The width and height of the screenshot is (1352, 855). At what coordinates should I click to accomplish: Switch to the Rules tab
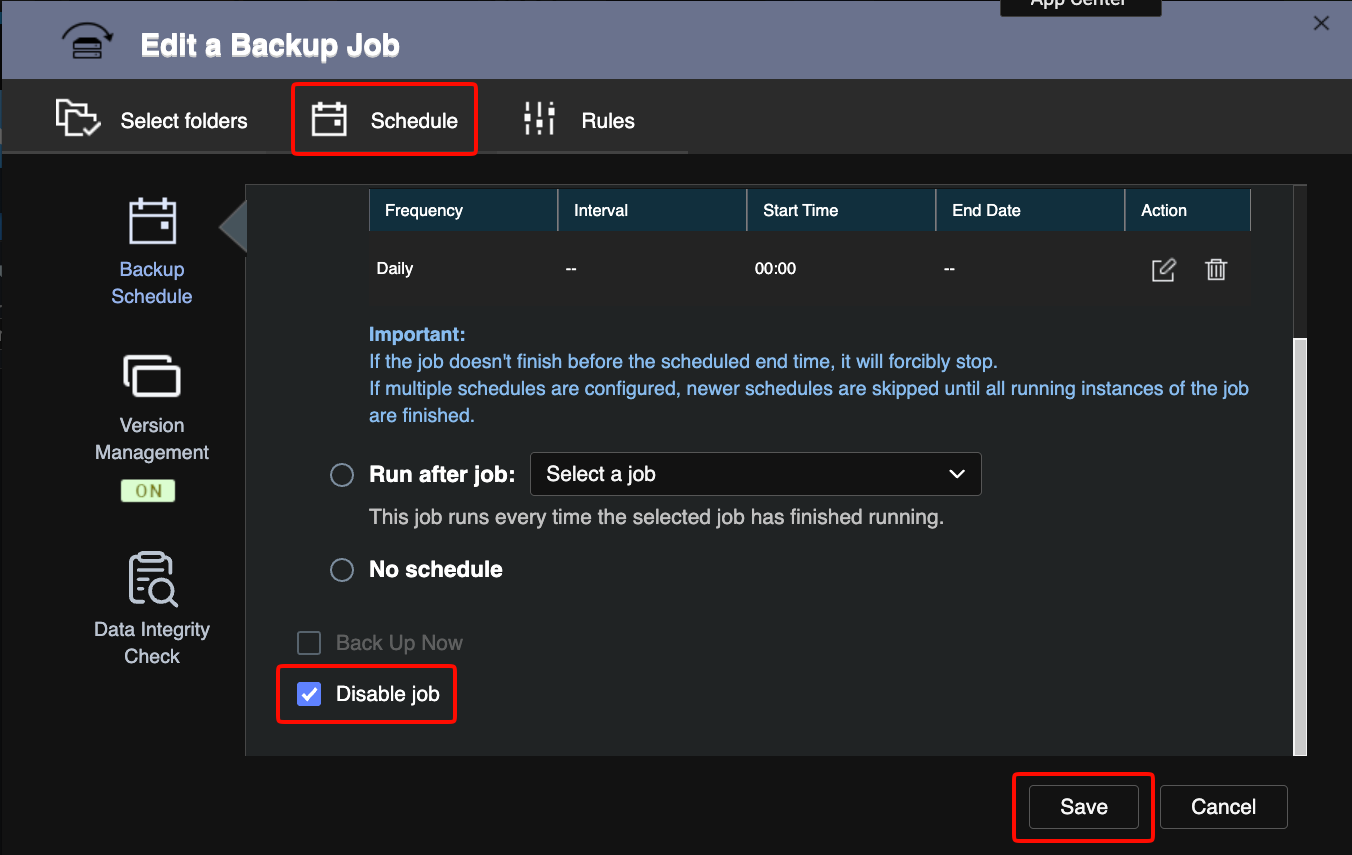579,120
